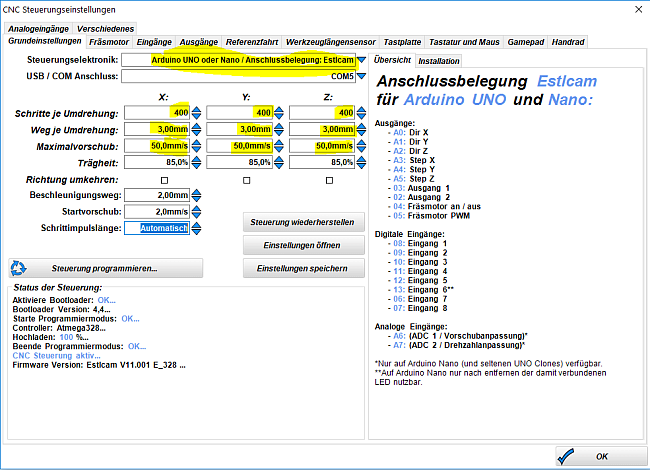Viewport: 650px width, 470px height.
Task: Select the Referenzfahrt tab
Action: pos(250,42)
